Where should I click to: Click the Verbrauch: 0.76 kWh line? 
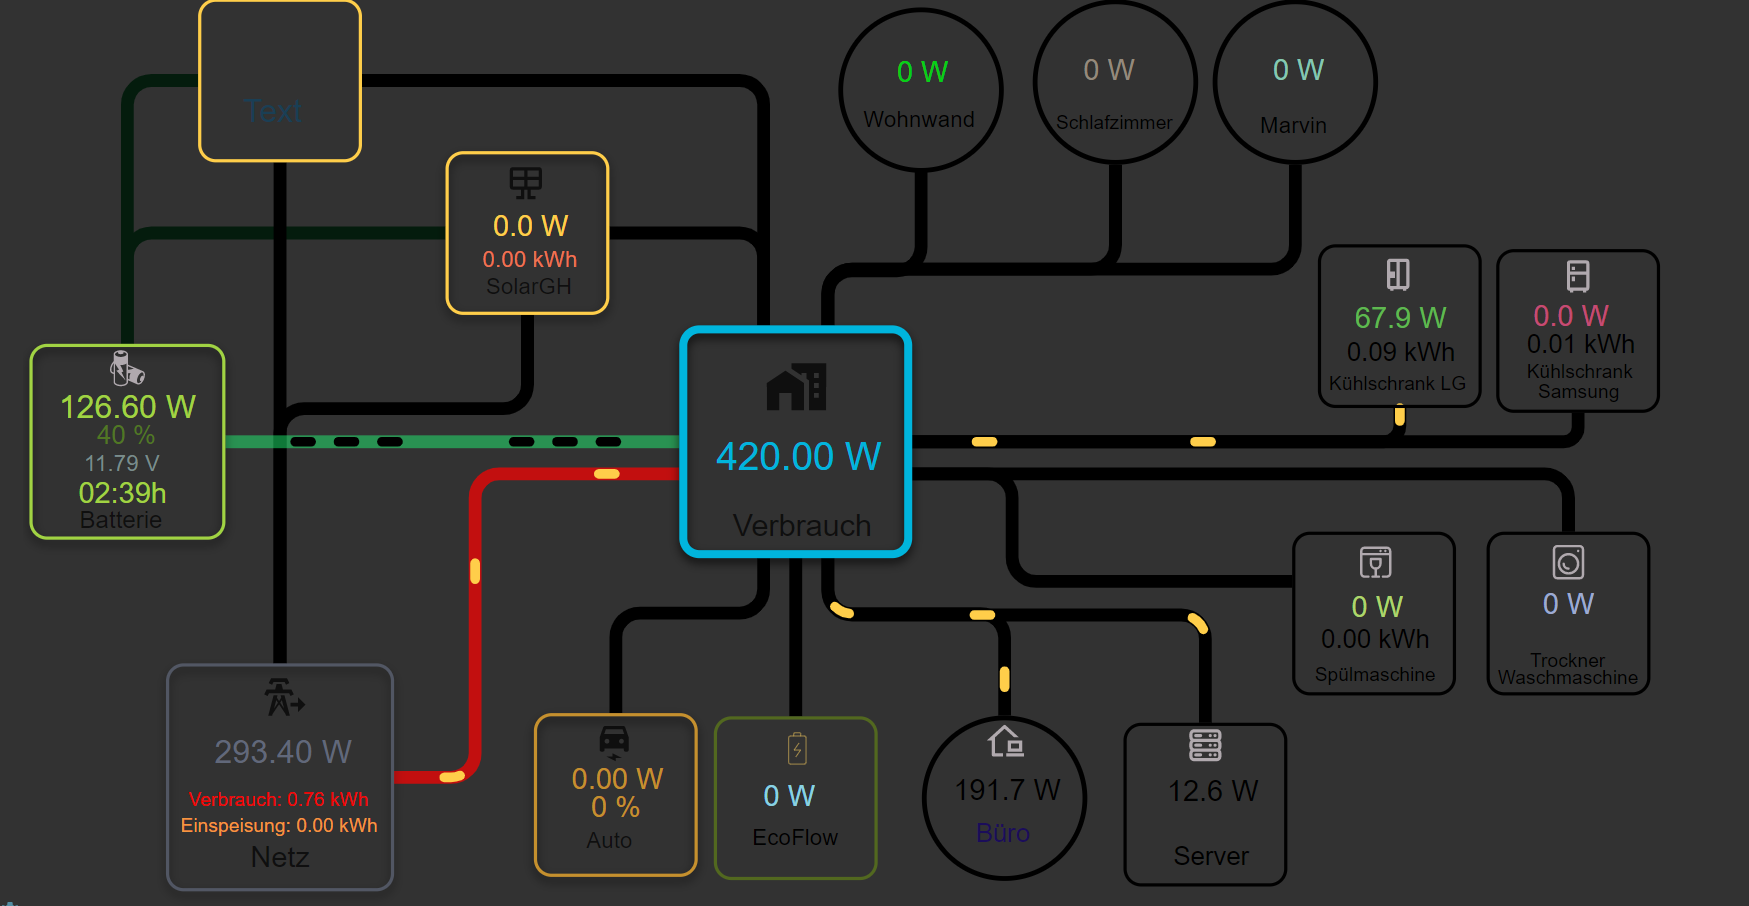279,799
